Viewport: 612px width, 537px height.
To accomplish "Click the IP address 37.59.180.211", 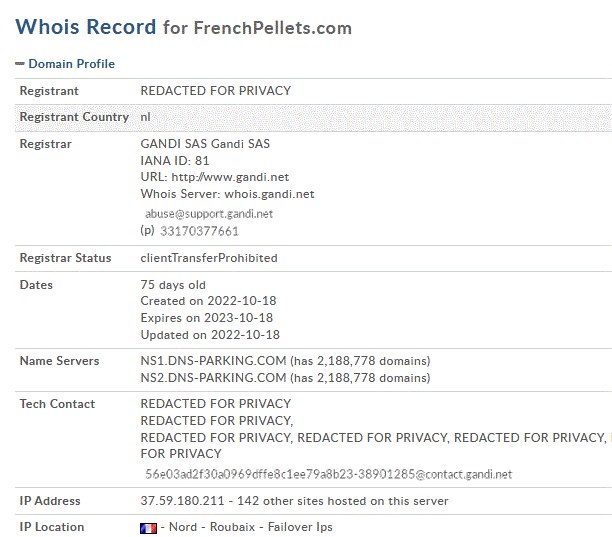I will 182,501.
